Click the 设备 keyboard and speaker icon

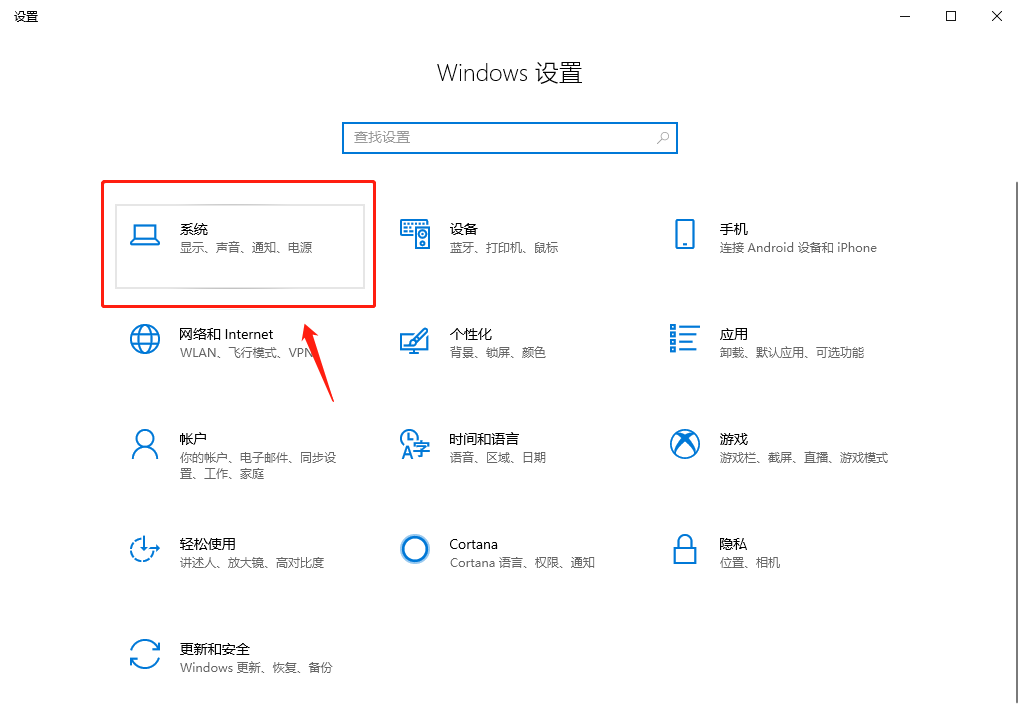(x=415, y=234)
